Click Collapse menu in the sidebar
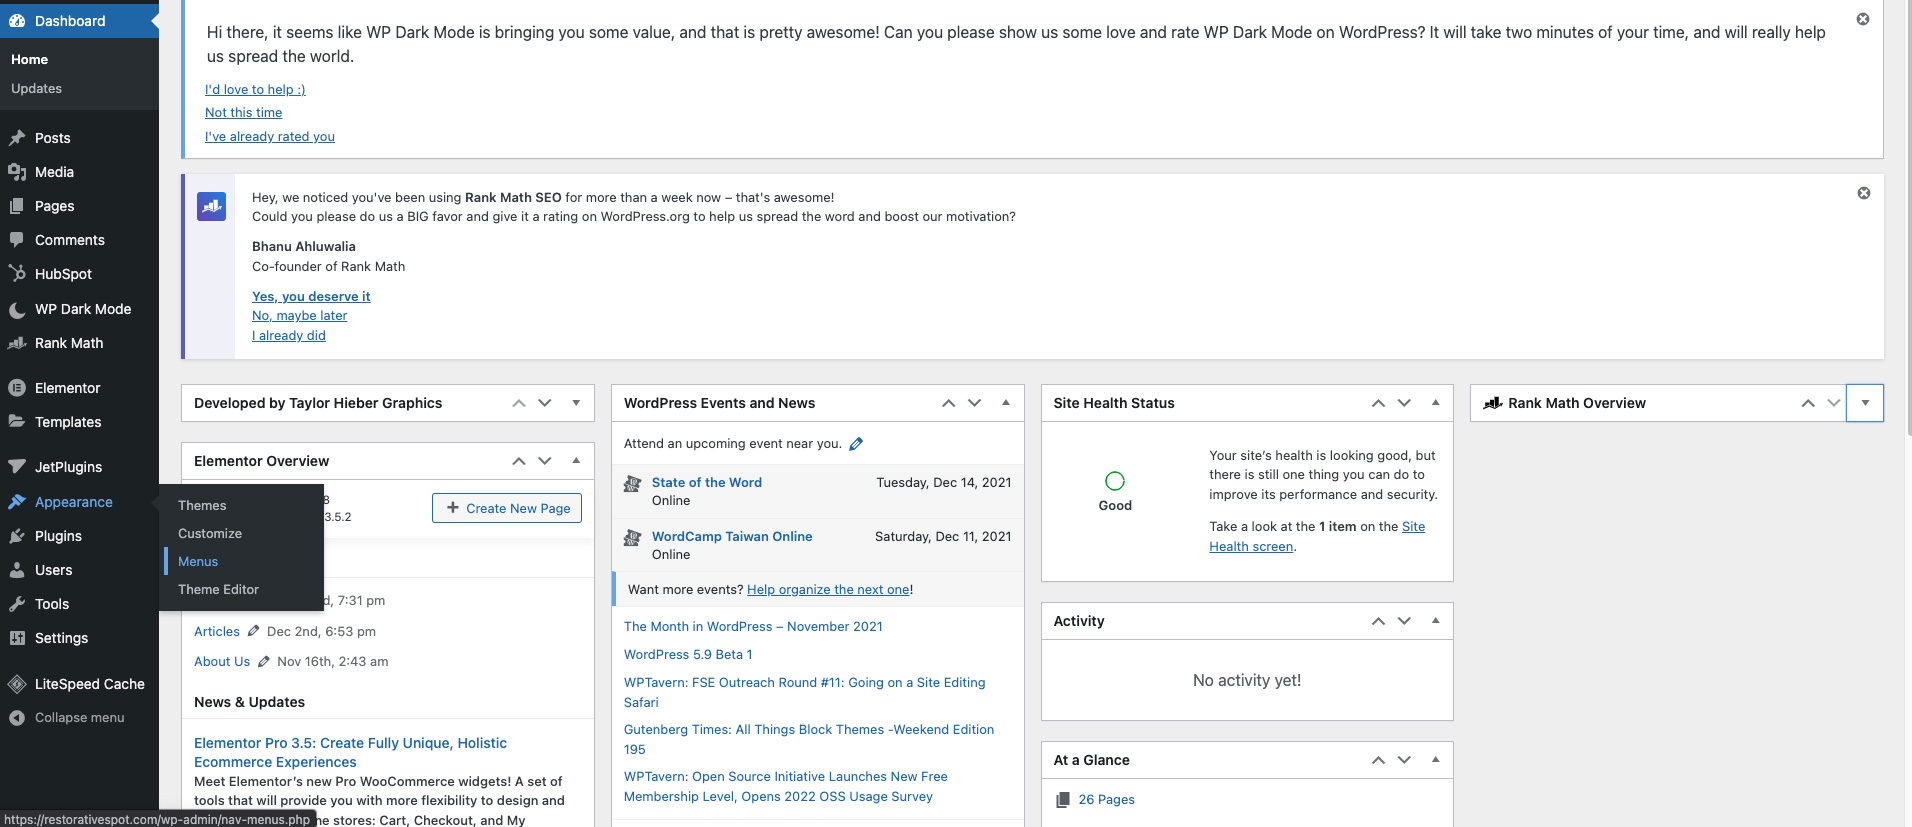The image size is (1912, 827). pyautogui.click(x=79, y=718)
